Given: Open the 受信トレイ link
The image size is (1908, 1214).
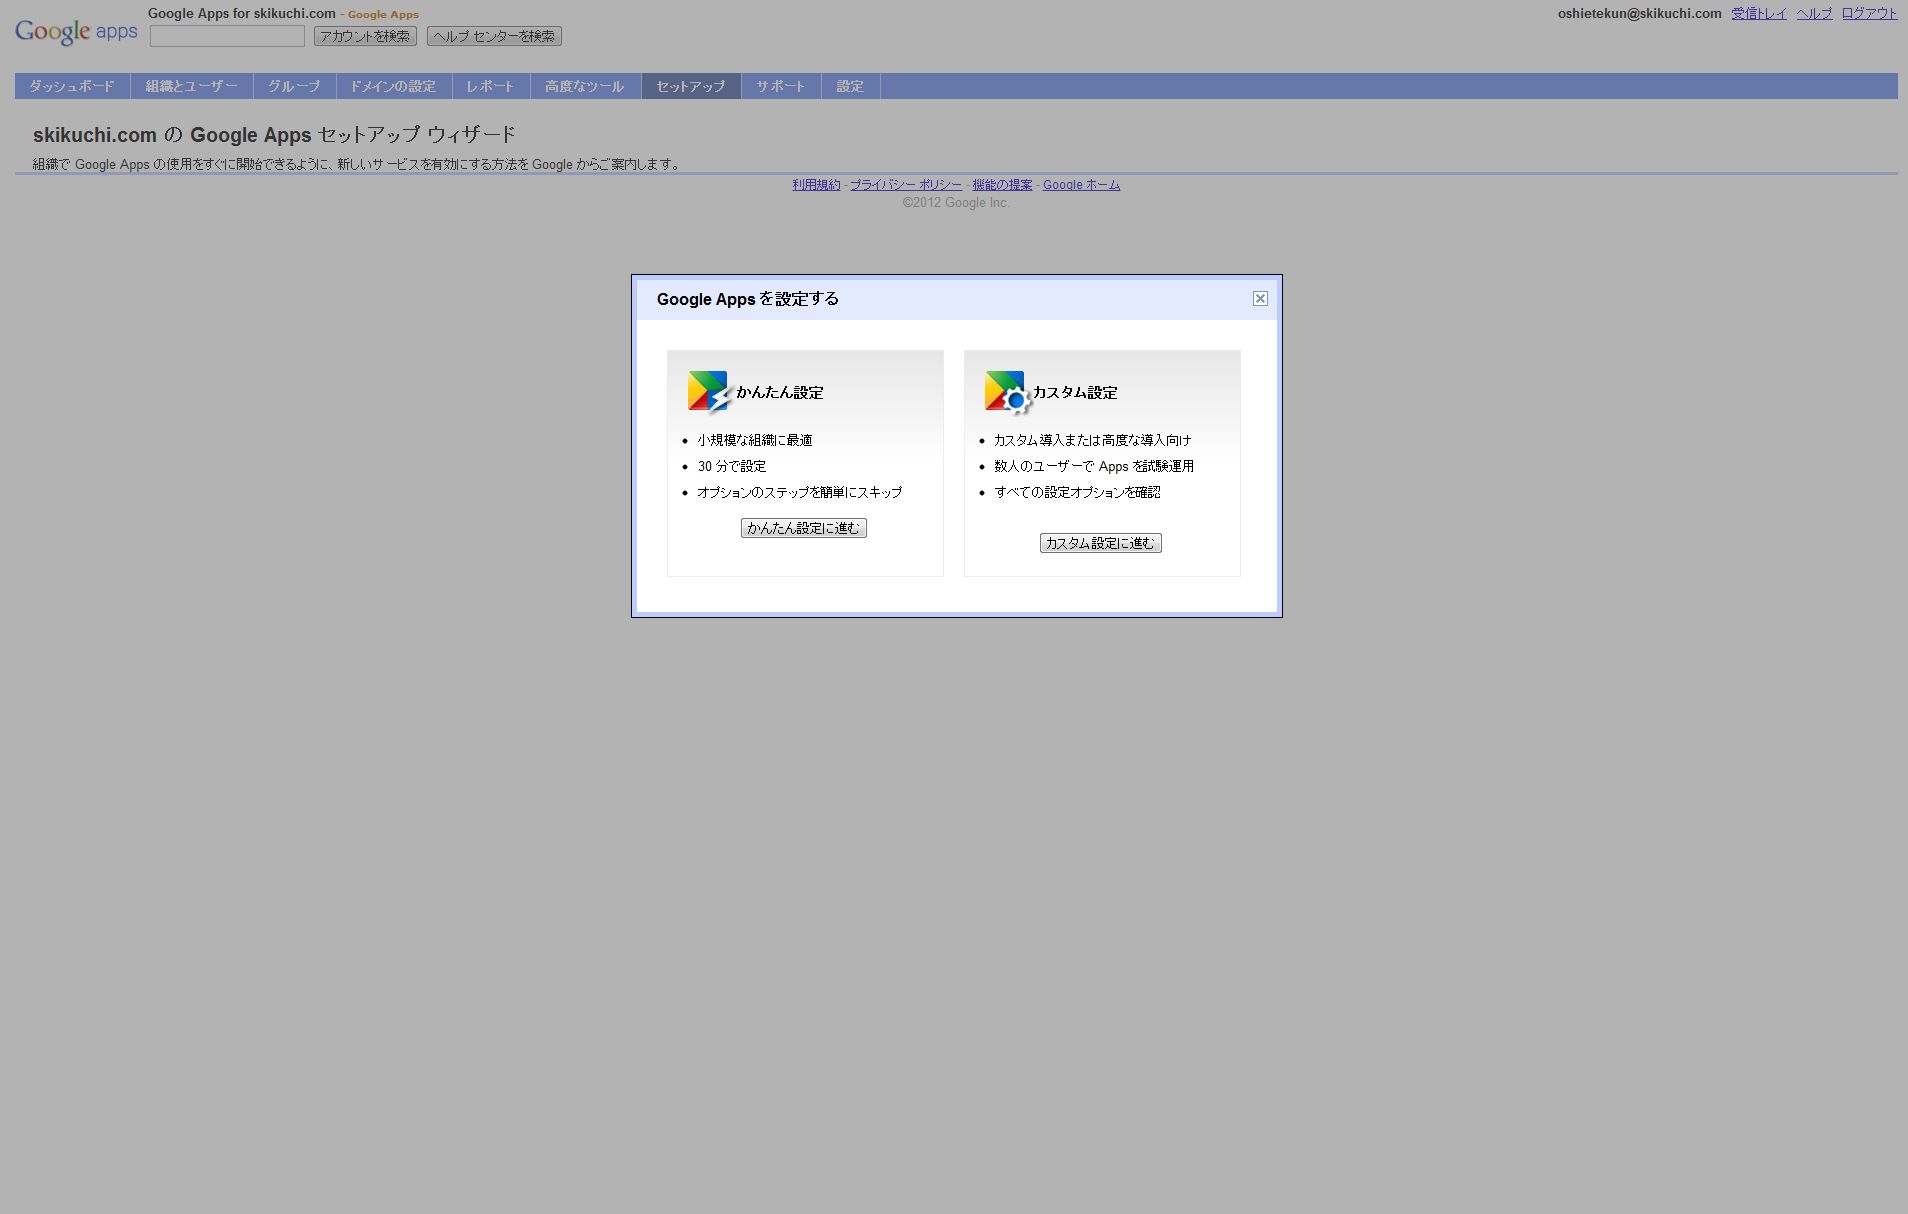Looking at the screenshot, I should pos(1759,14).
